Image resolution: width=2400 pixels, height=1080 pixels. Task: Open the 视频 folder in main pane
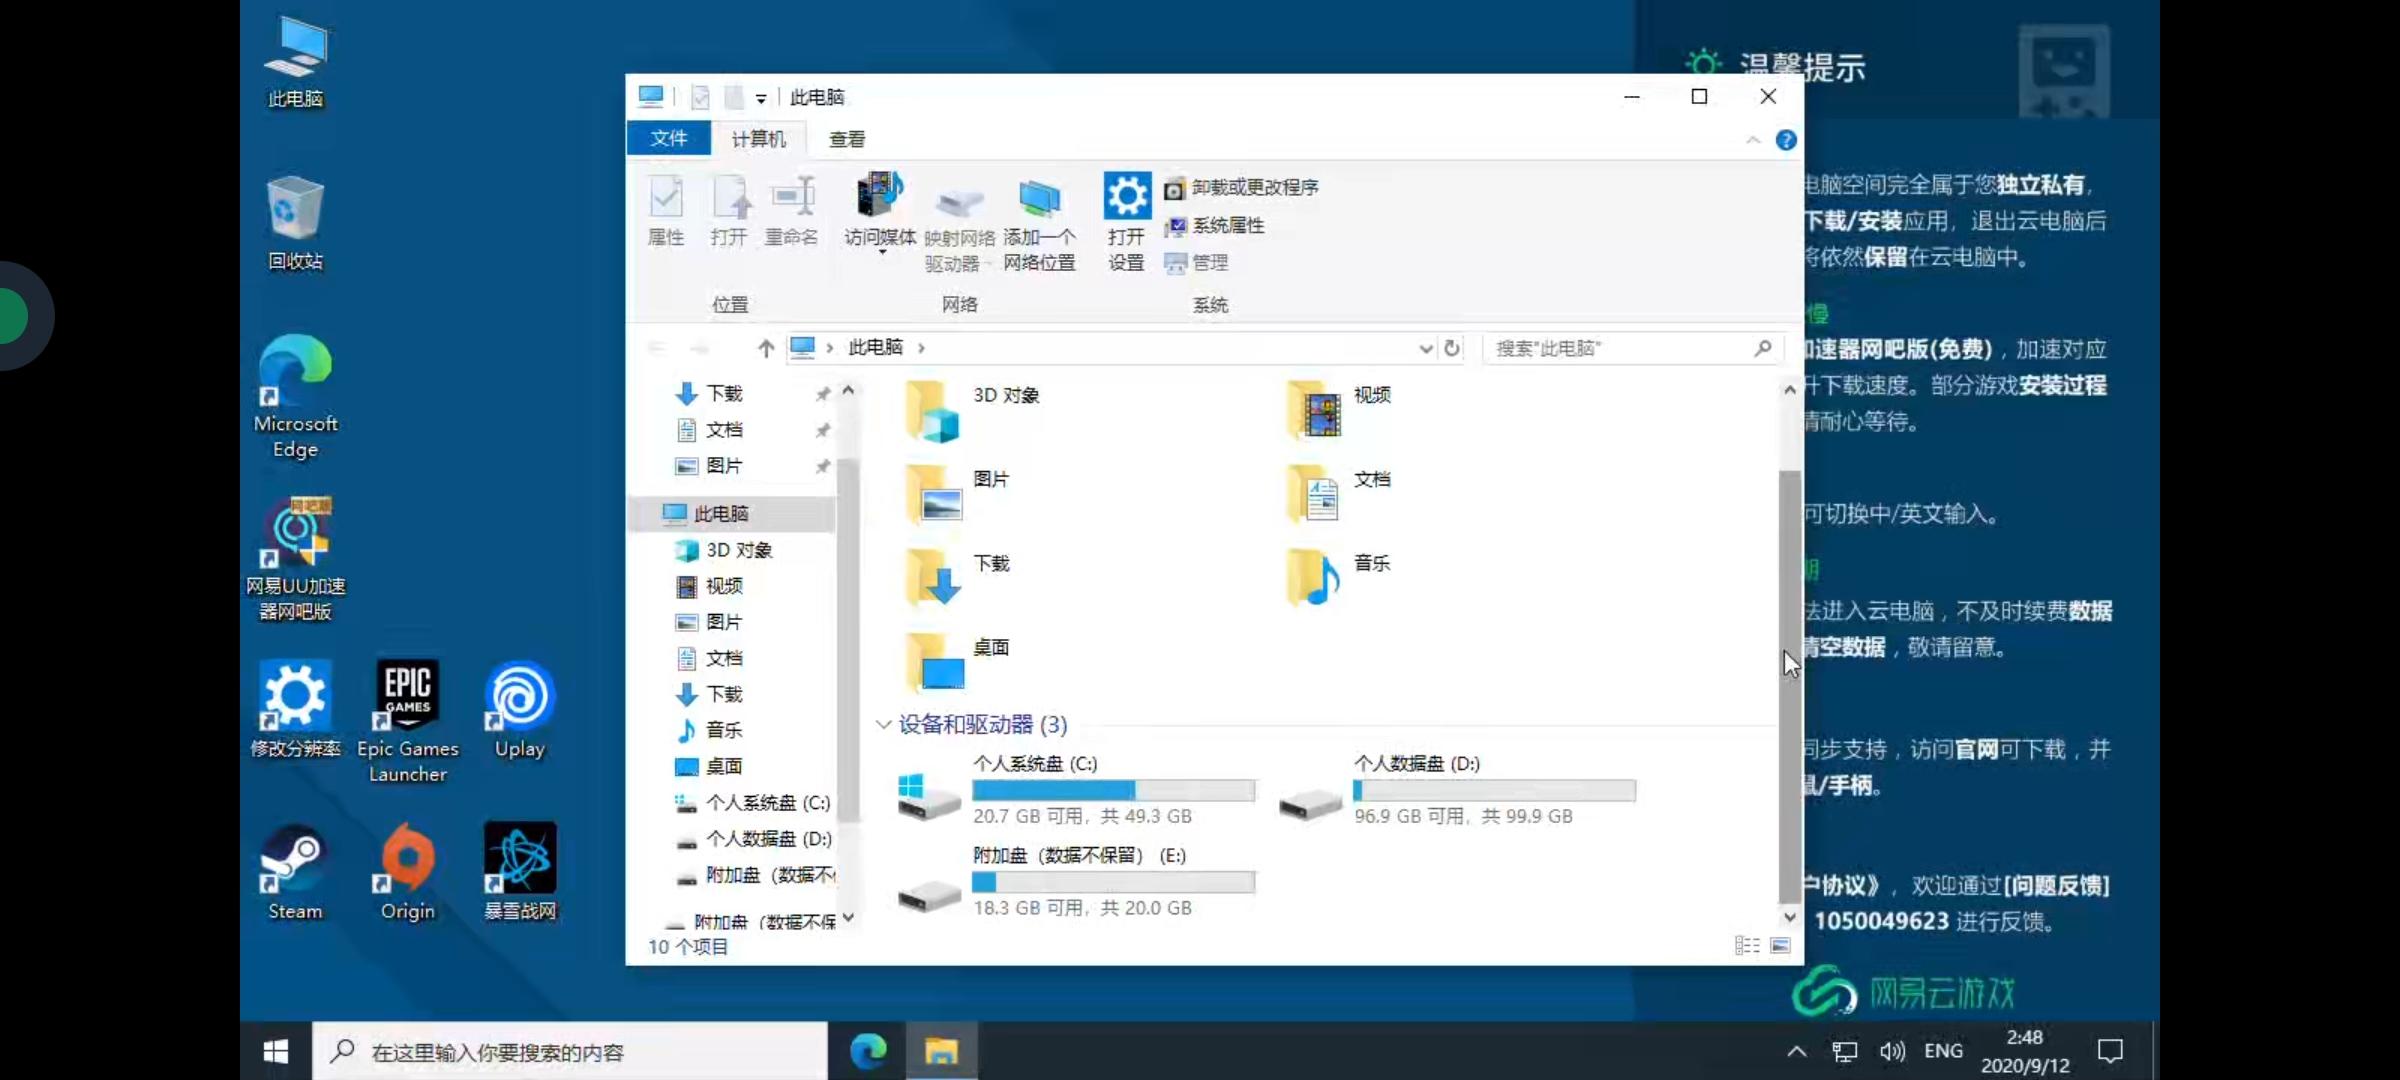pyautogui.click(x=1338, y=411)
